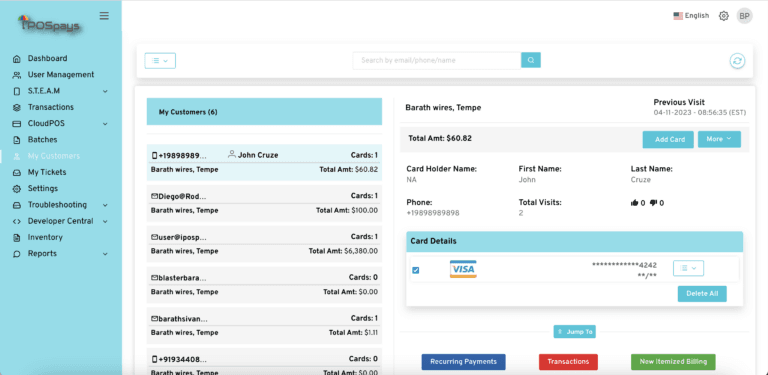Expand the S.T.E.A.M menu chevron
768x375 pixels.
(105, 91)
